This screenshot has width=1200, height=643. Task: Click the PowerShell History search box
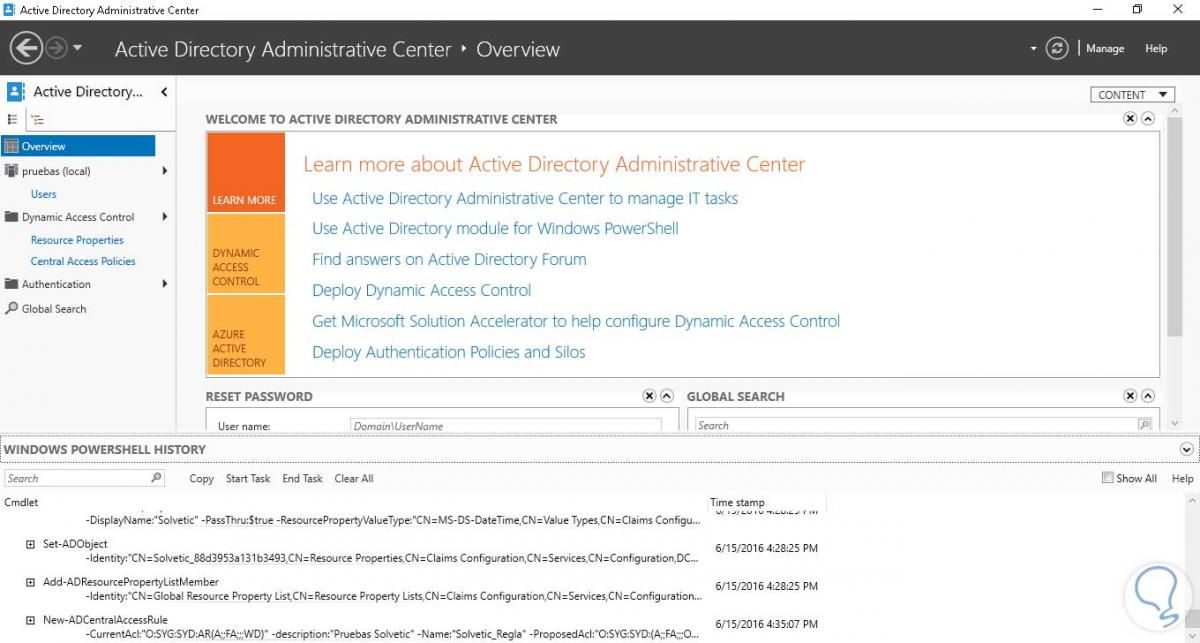(x=76, y=478)
